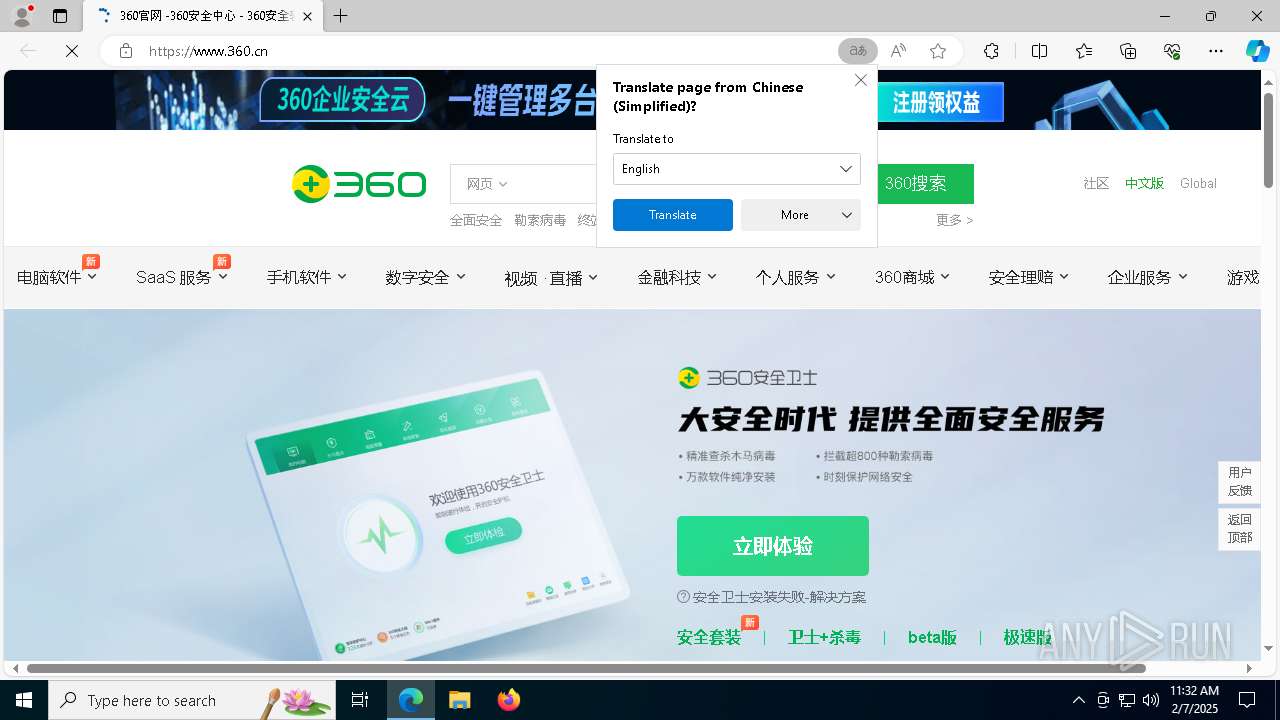Open Browser essentials heart icon
1280x720 pixels.
click(1172, 51)
